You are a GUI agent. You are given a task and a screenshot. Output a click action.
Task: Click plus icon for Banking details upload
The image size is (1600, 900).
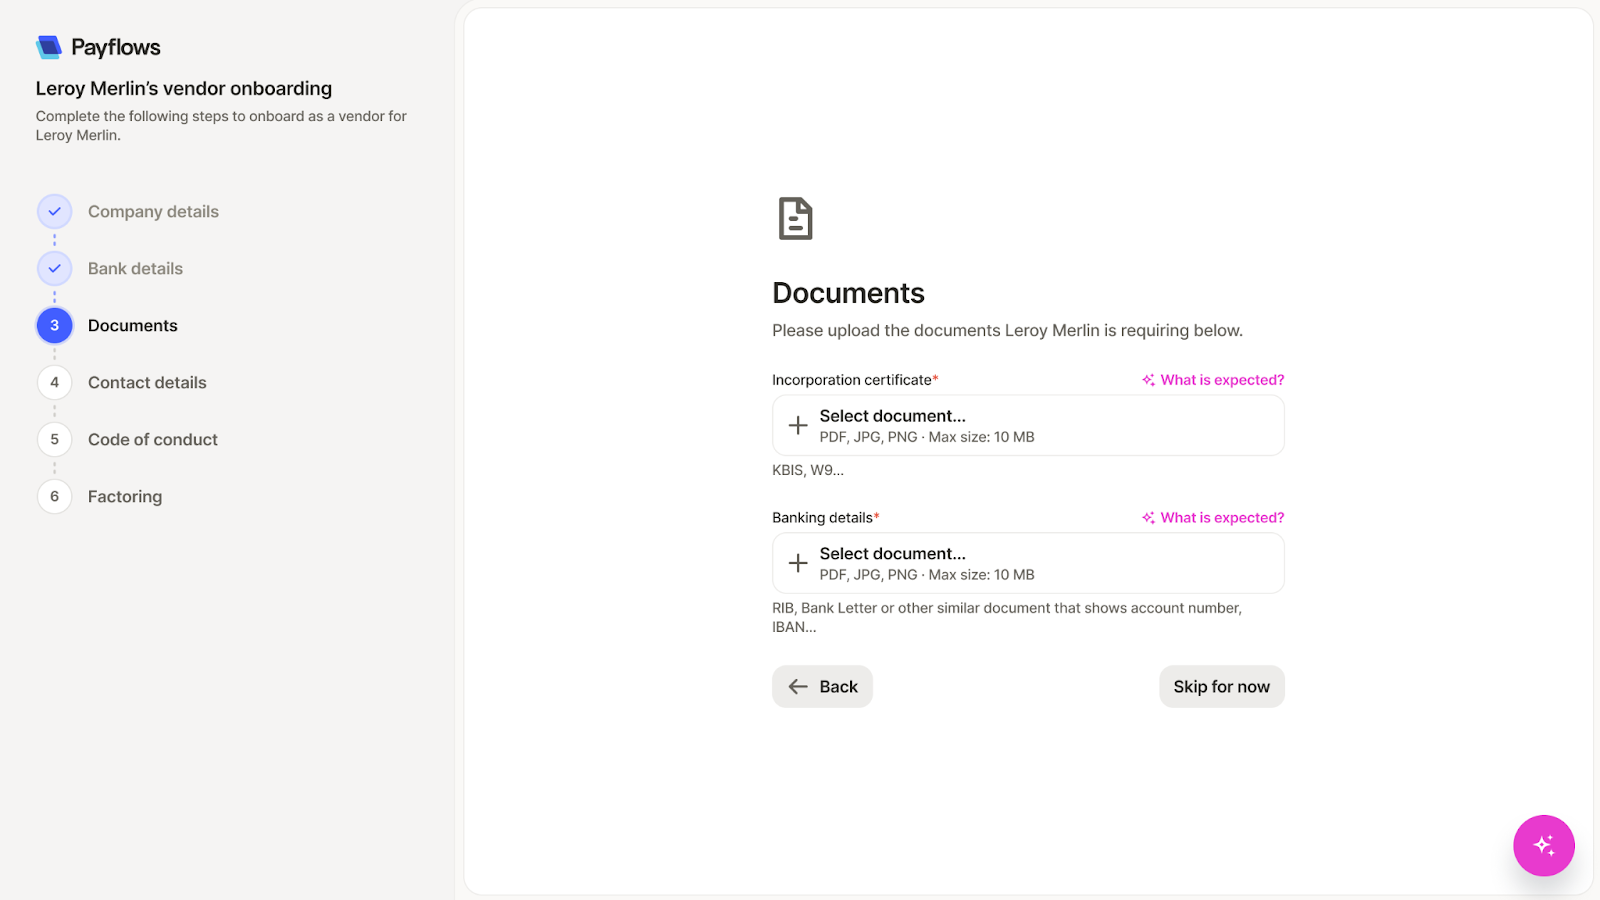(x=798, y=563)
